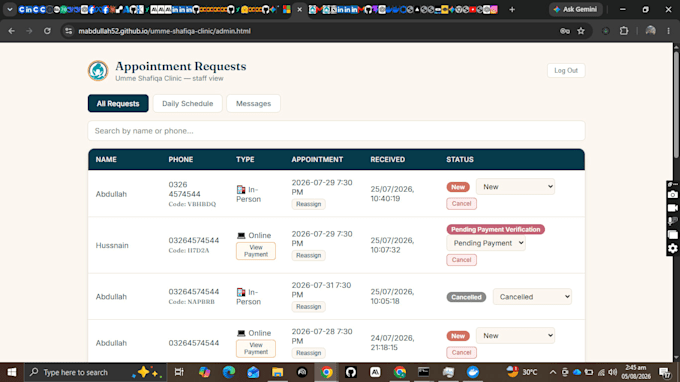Click the Hussnain name cell
Viewport: 680px width, 382px height.
[112, 245]
